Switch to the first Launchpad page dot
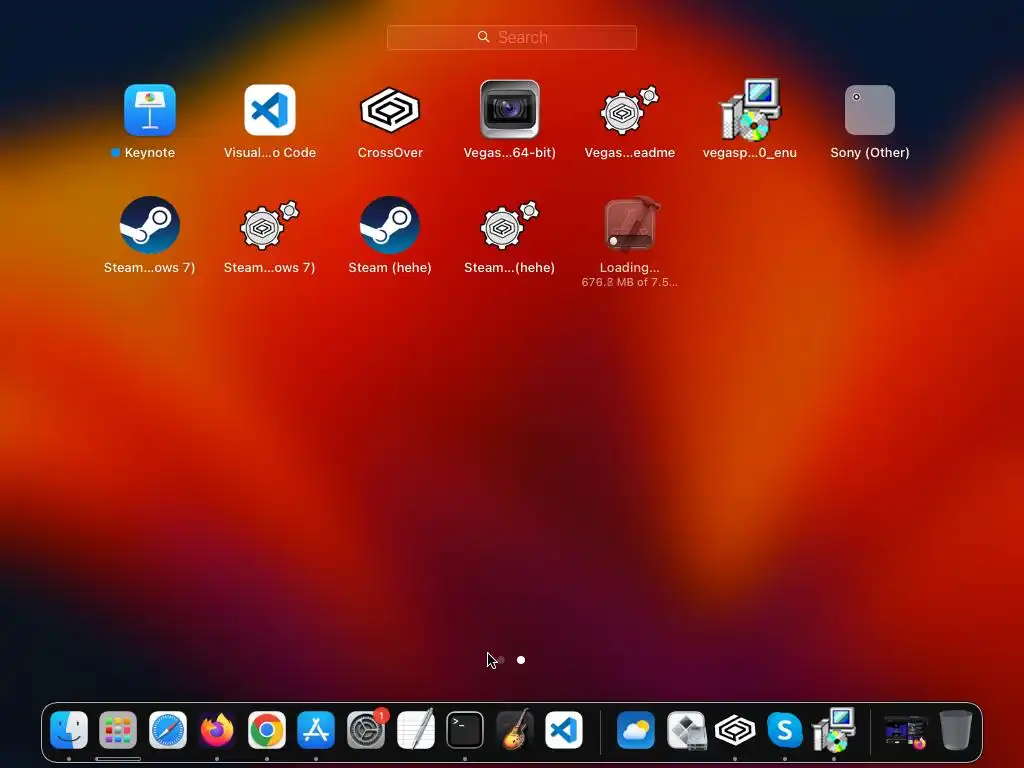Screen dimensions: 1024x768 point(501,660)
